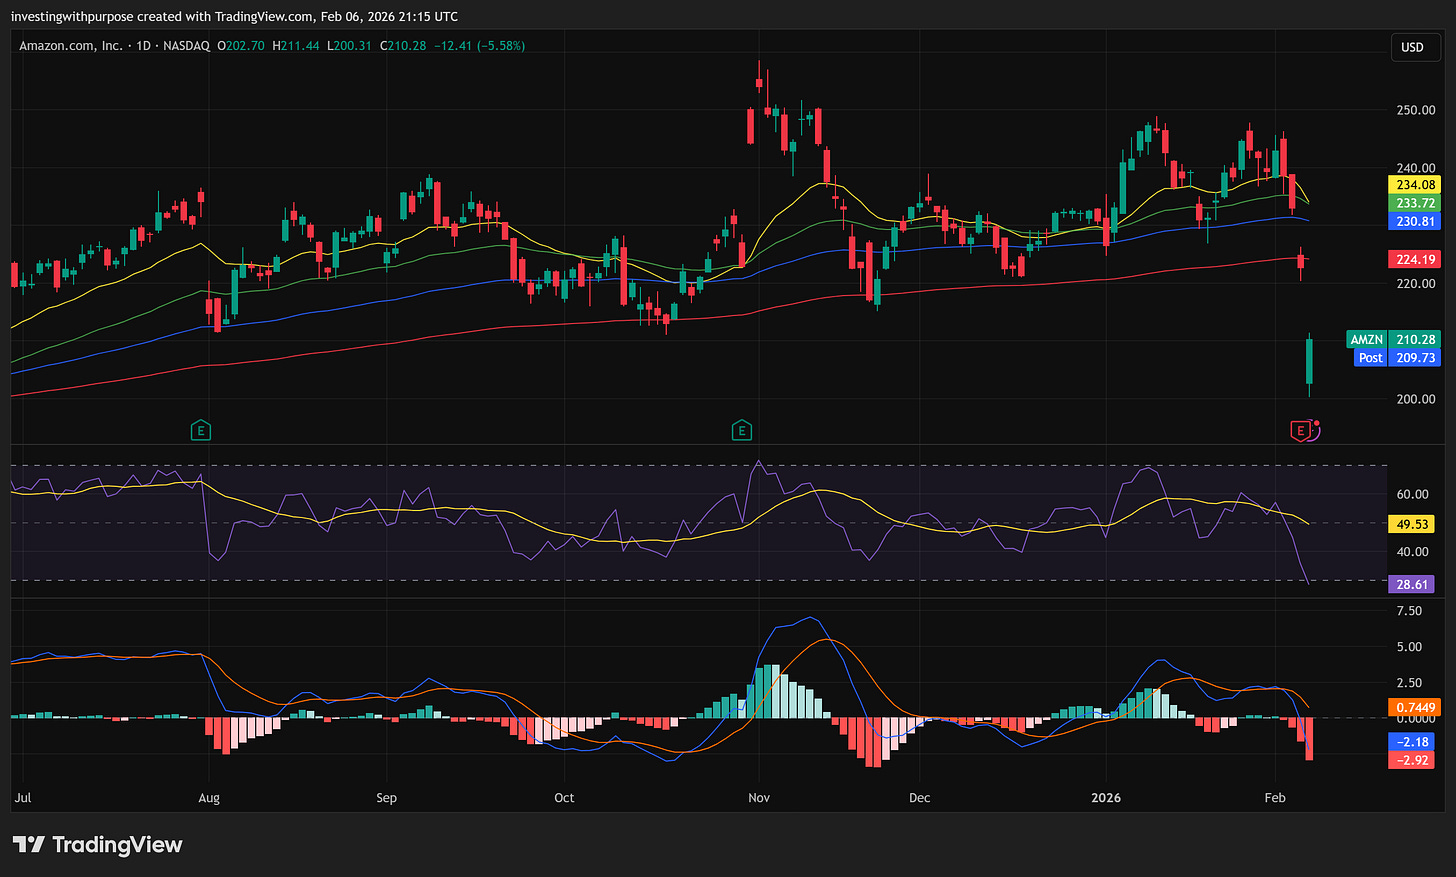Viewport: 1456px width, 877px height.
Task: Click the Dec label on time axis
Action: point(919,798)
